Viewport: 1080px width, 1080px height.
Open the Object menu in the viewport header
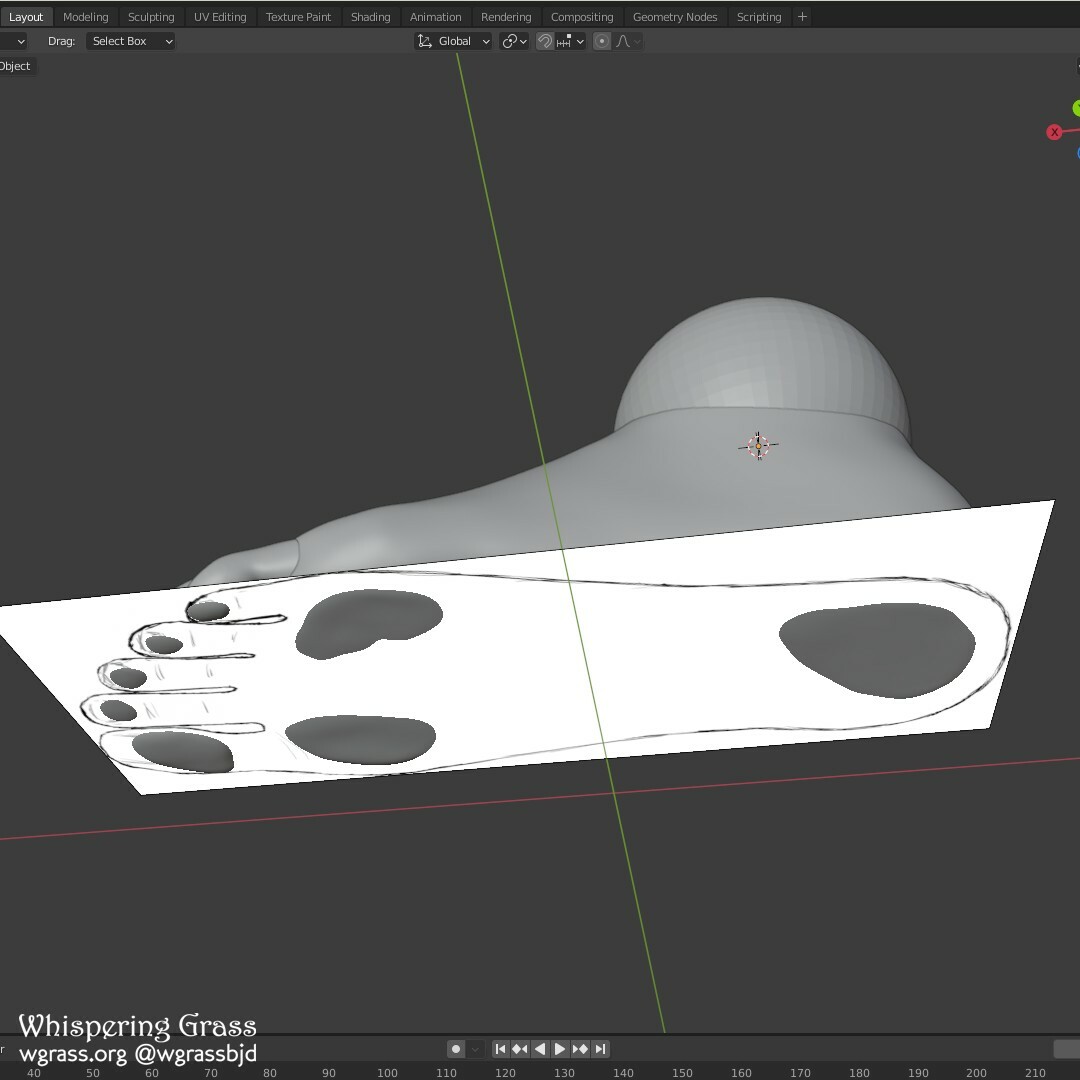point(15,66)
